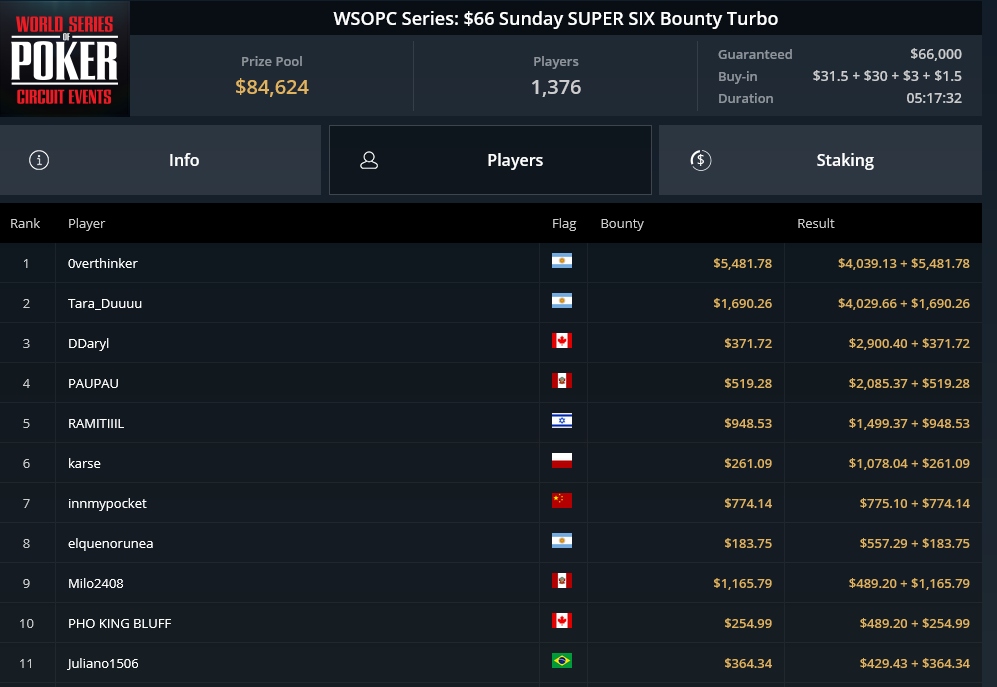The height and width of the screenshot is (687, 997).
Task: Click Canada flag for PHO KING BLUFF
Action: [x=562, y=621]
